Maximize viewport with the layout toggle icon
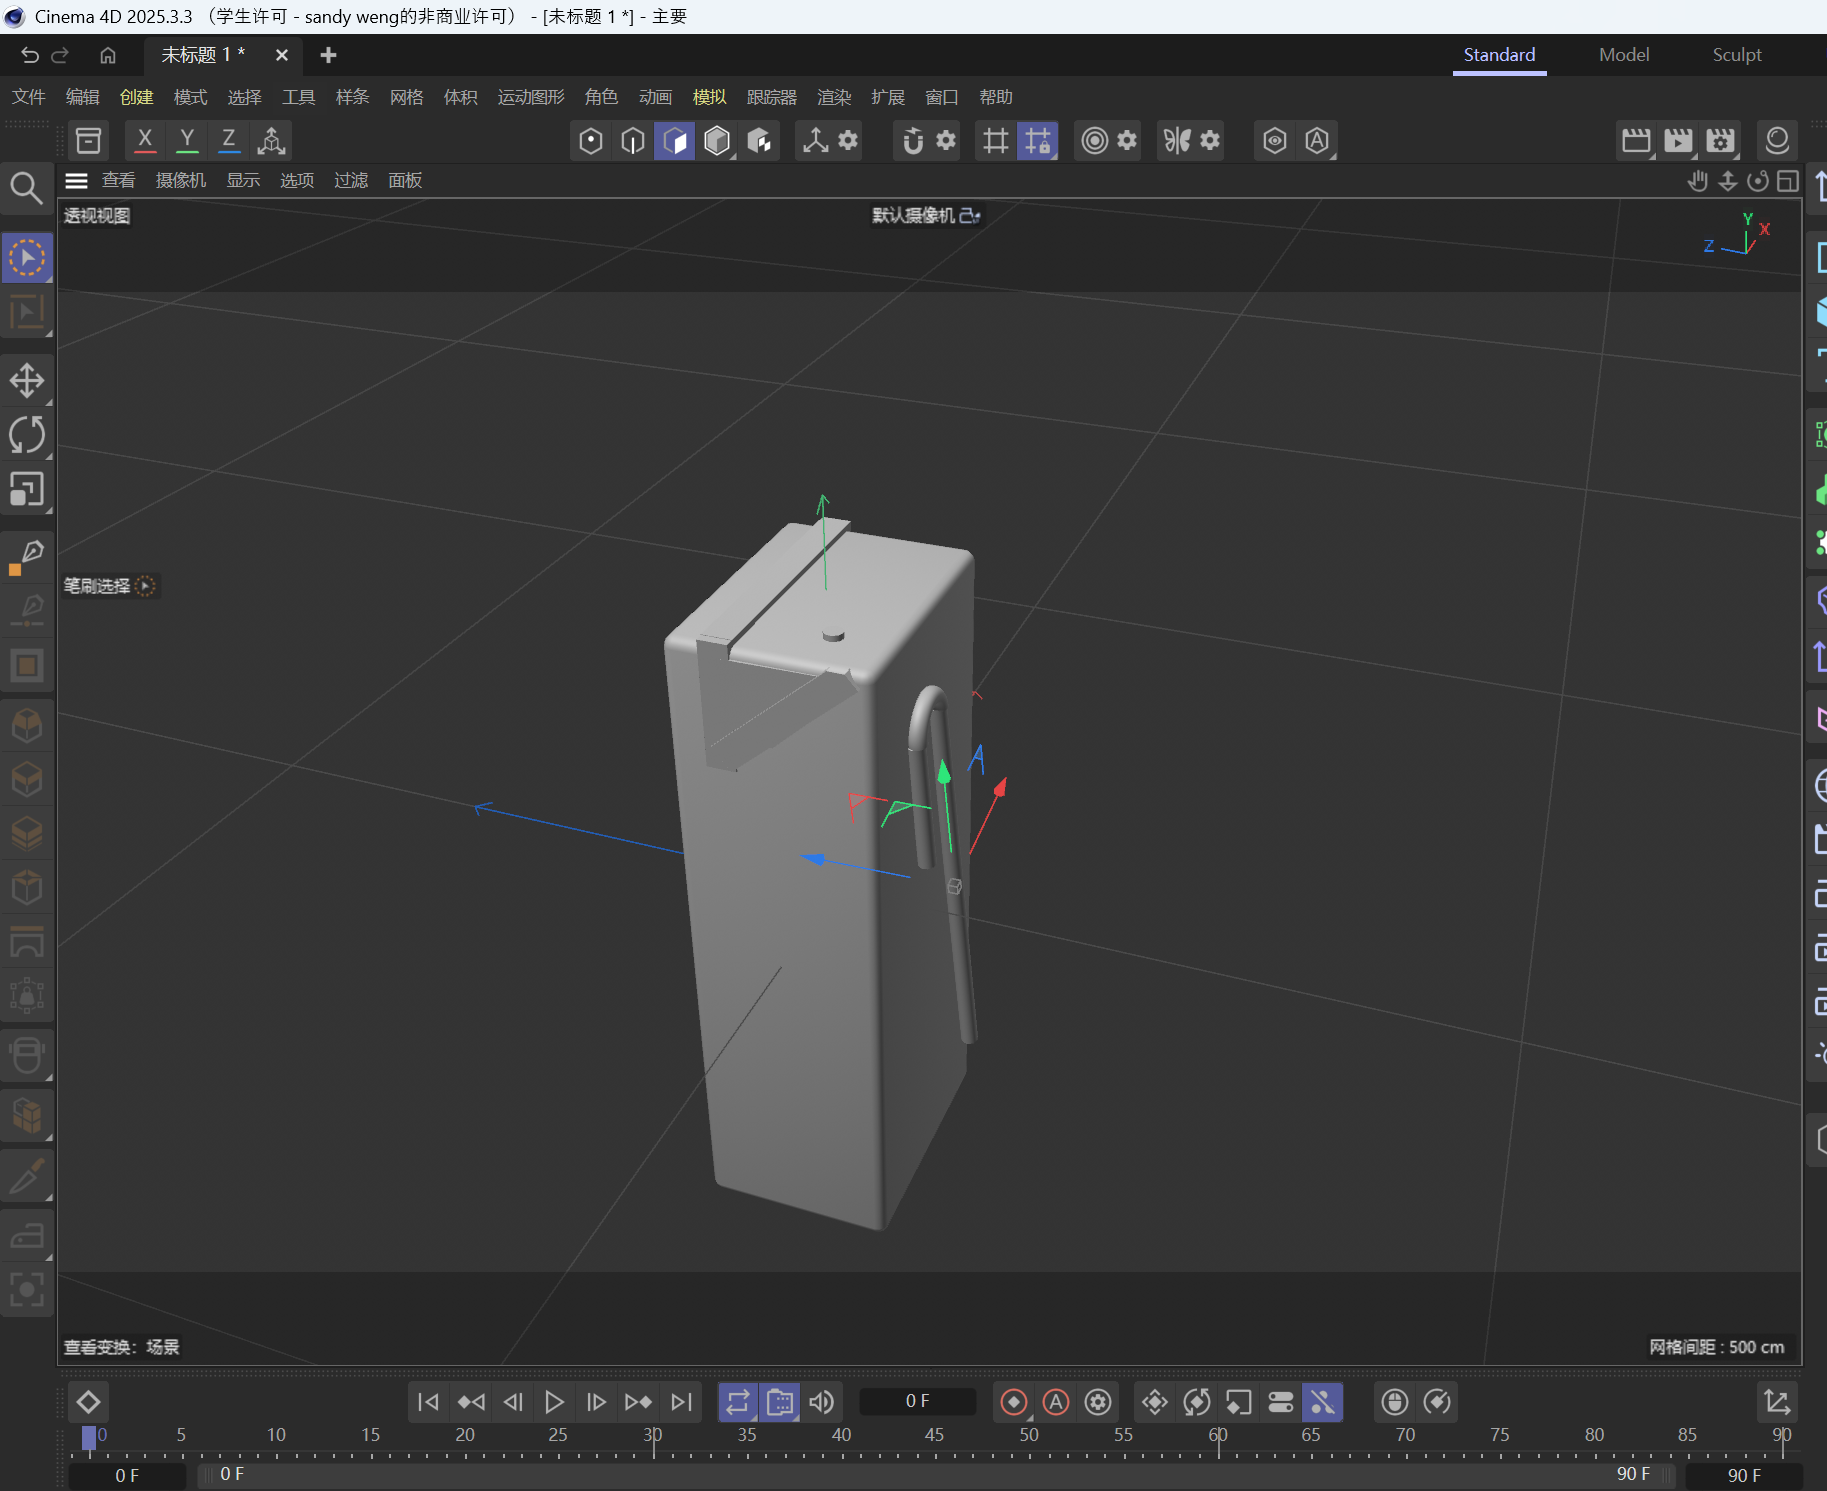 [x=1788, y=181]
